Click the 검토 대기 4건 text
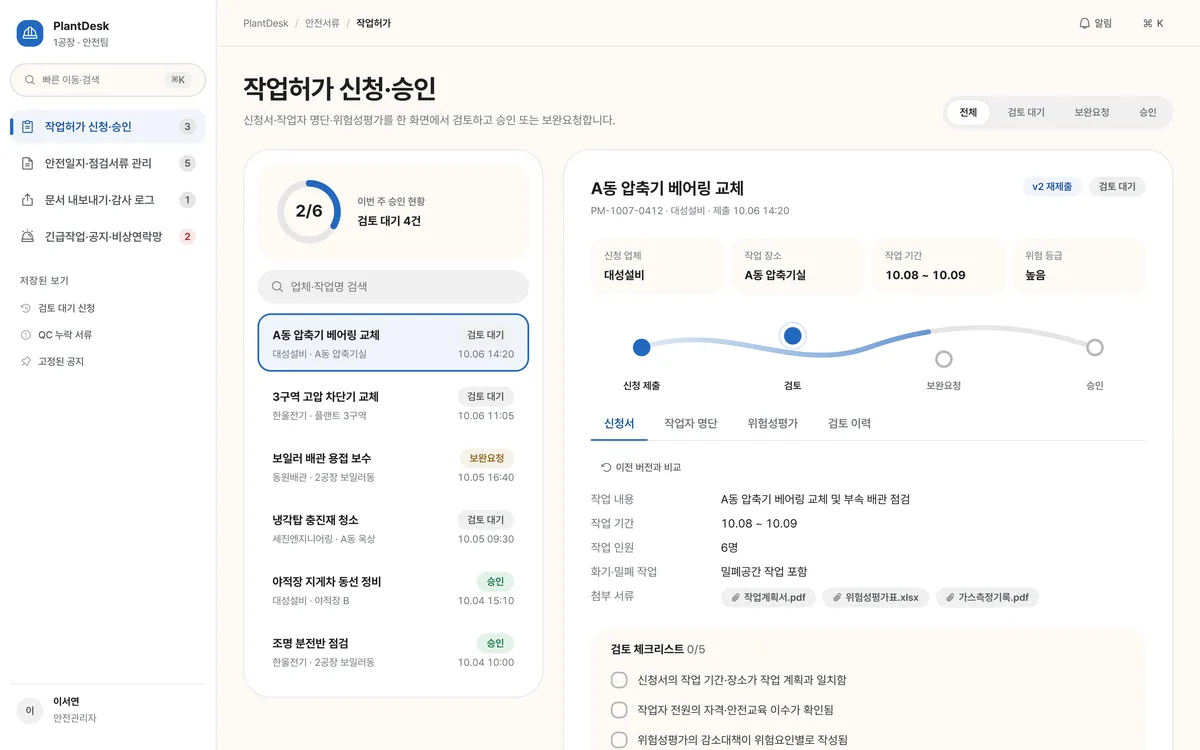 389,221
